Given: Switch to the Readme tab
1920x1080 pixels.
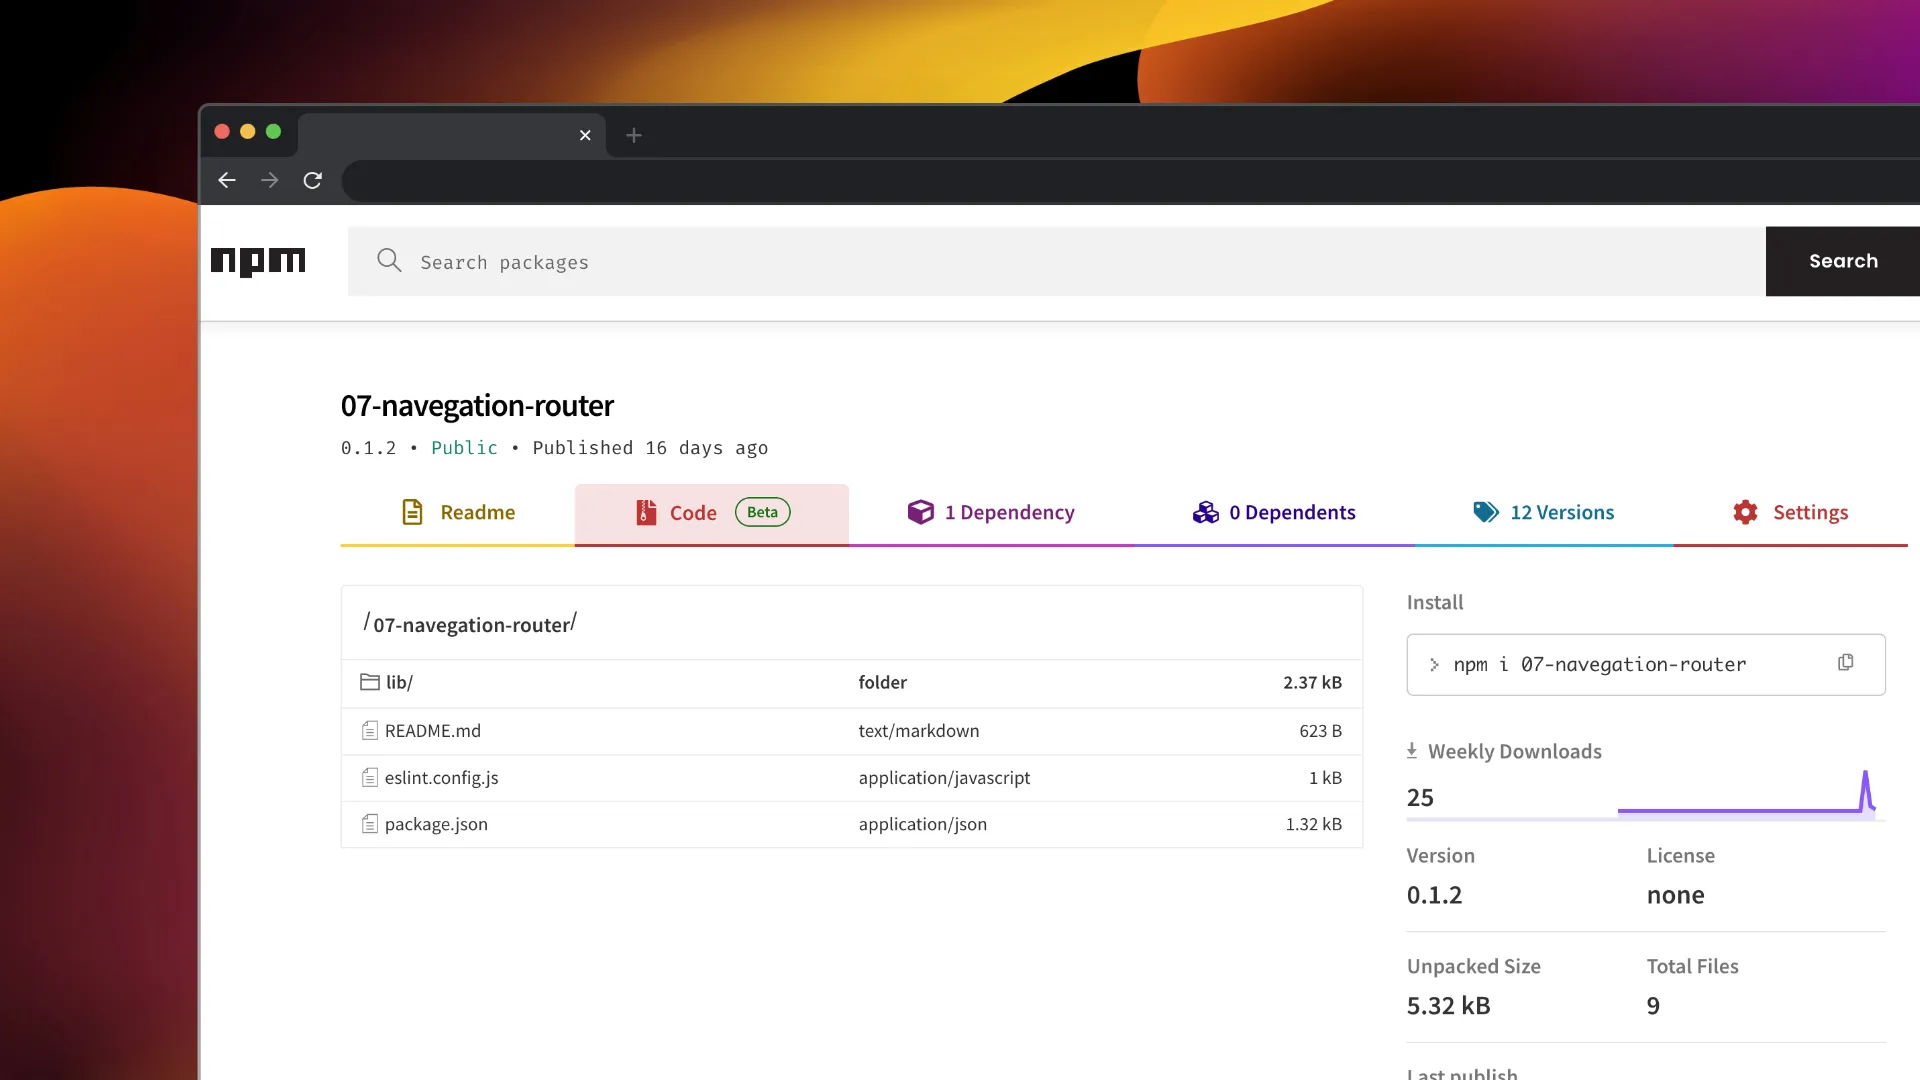Looking at the screenshot, I should [458, 513].
